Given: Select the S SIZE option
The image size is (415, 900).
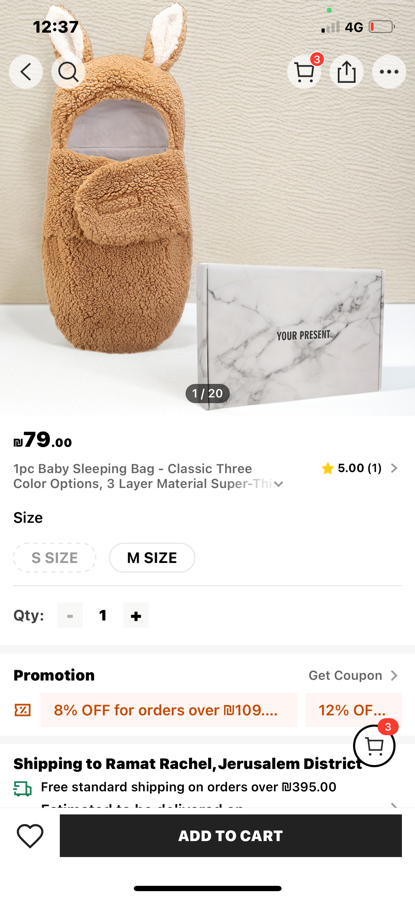Looking at the screenshot, I should pyautogui.click(x=55, y=557).
